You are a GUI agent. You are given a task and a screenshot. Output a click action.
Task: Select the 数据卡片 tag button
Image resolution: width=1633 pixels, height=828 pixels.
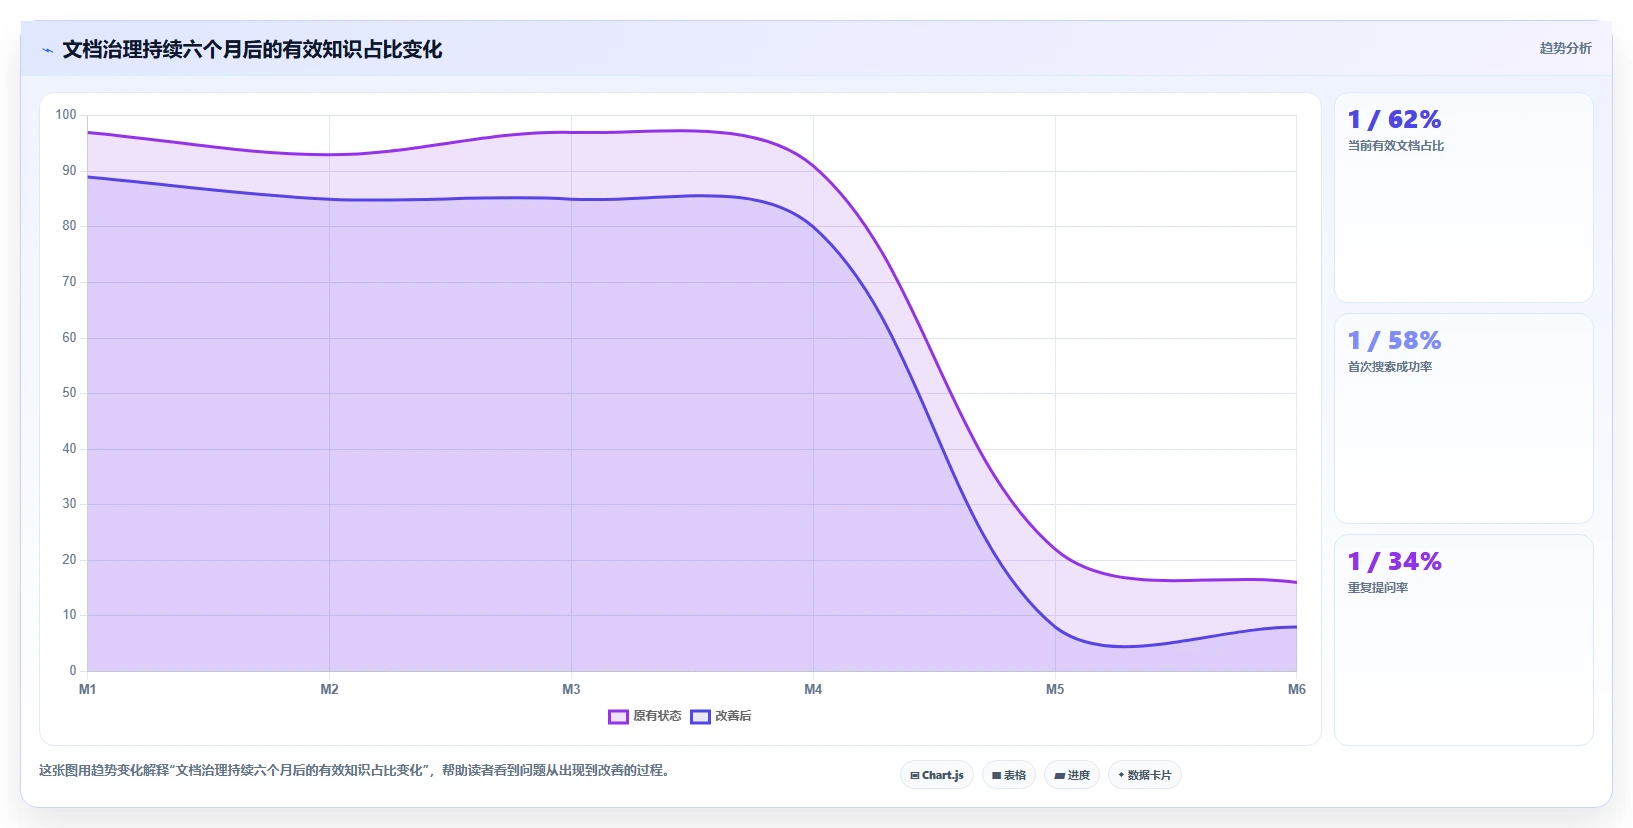tap(1144, 775)
